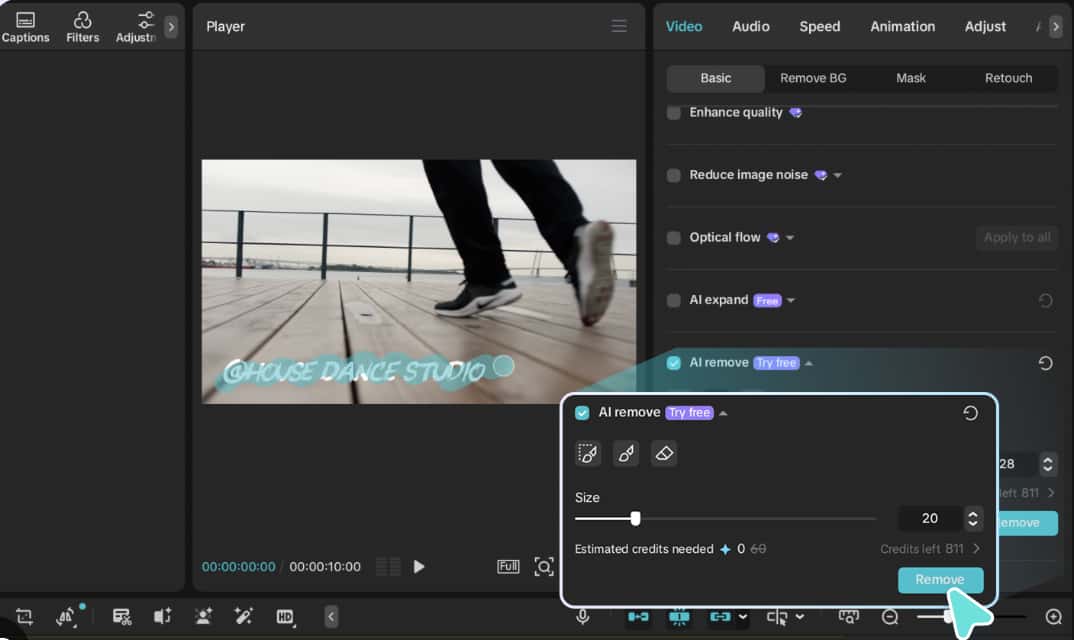Image resolution: width=1074 pixels, height=640 pixels.
Task: Select the plain brush tool
Action: point(626,454)
